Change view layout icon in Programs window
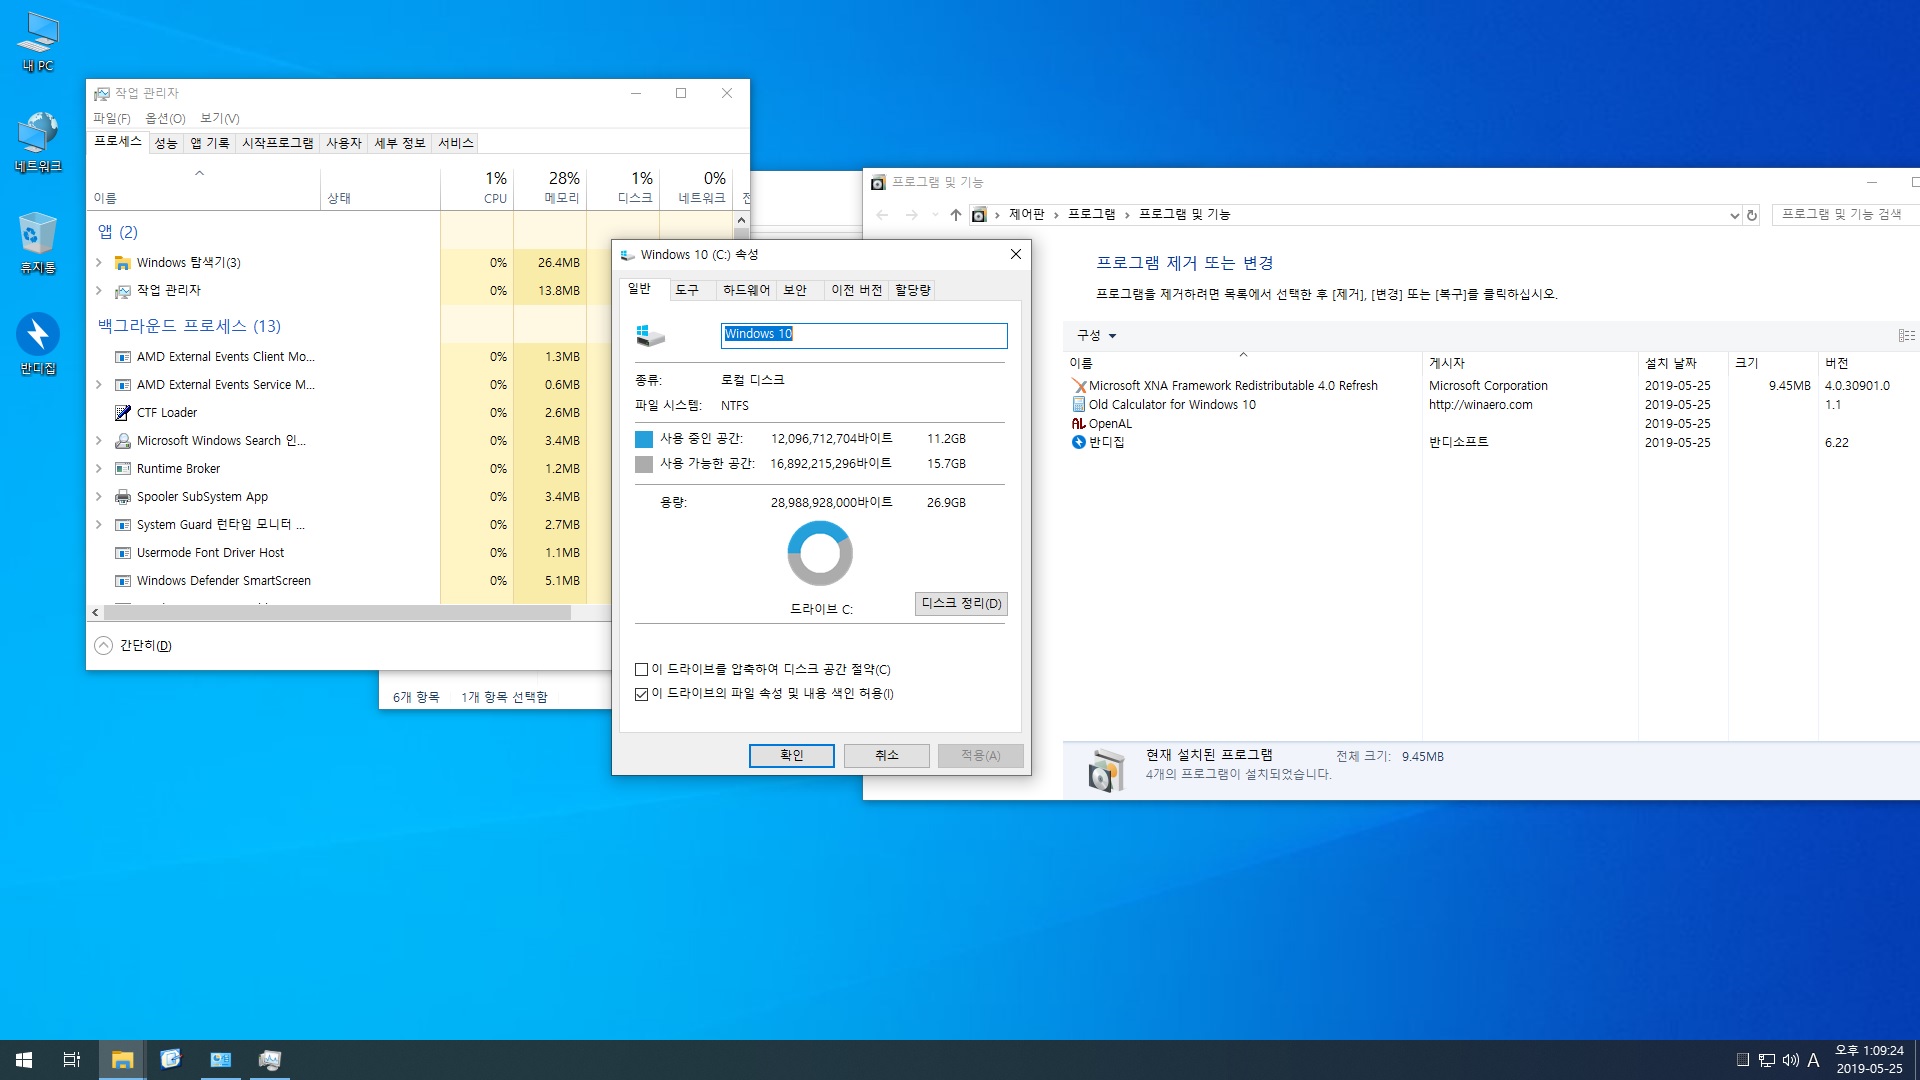The image size is (1920, 1080). click(1907, 336)
